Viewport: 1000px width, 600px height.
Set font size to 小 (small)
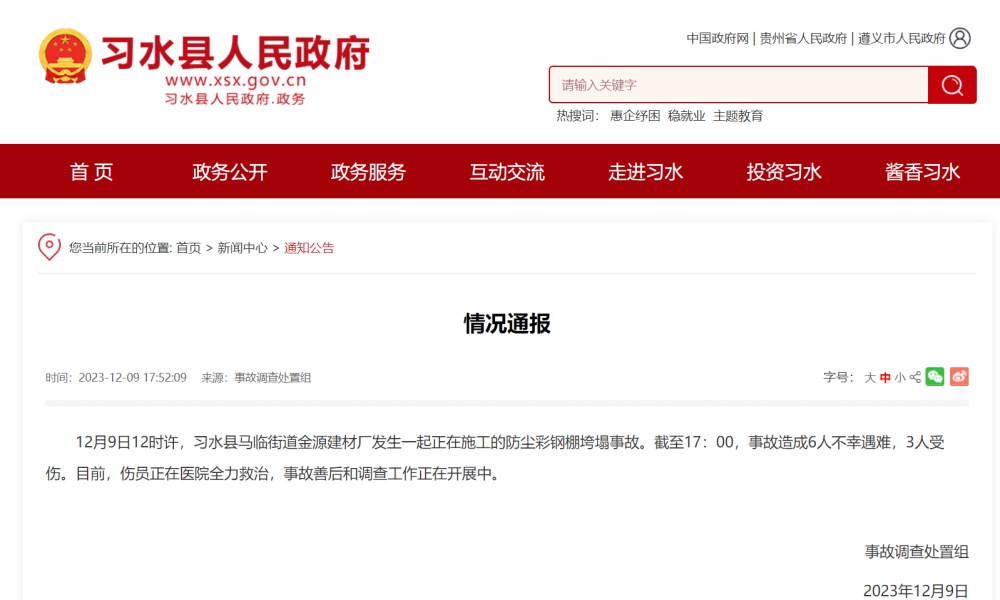coord(900,378)
